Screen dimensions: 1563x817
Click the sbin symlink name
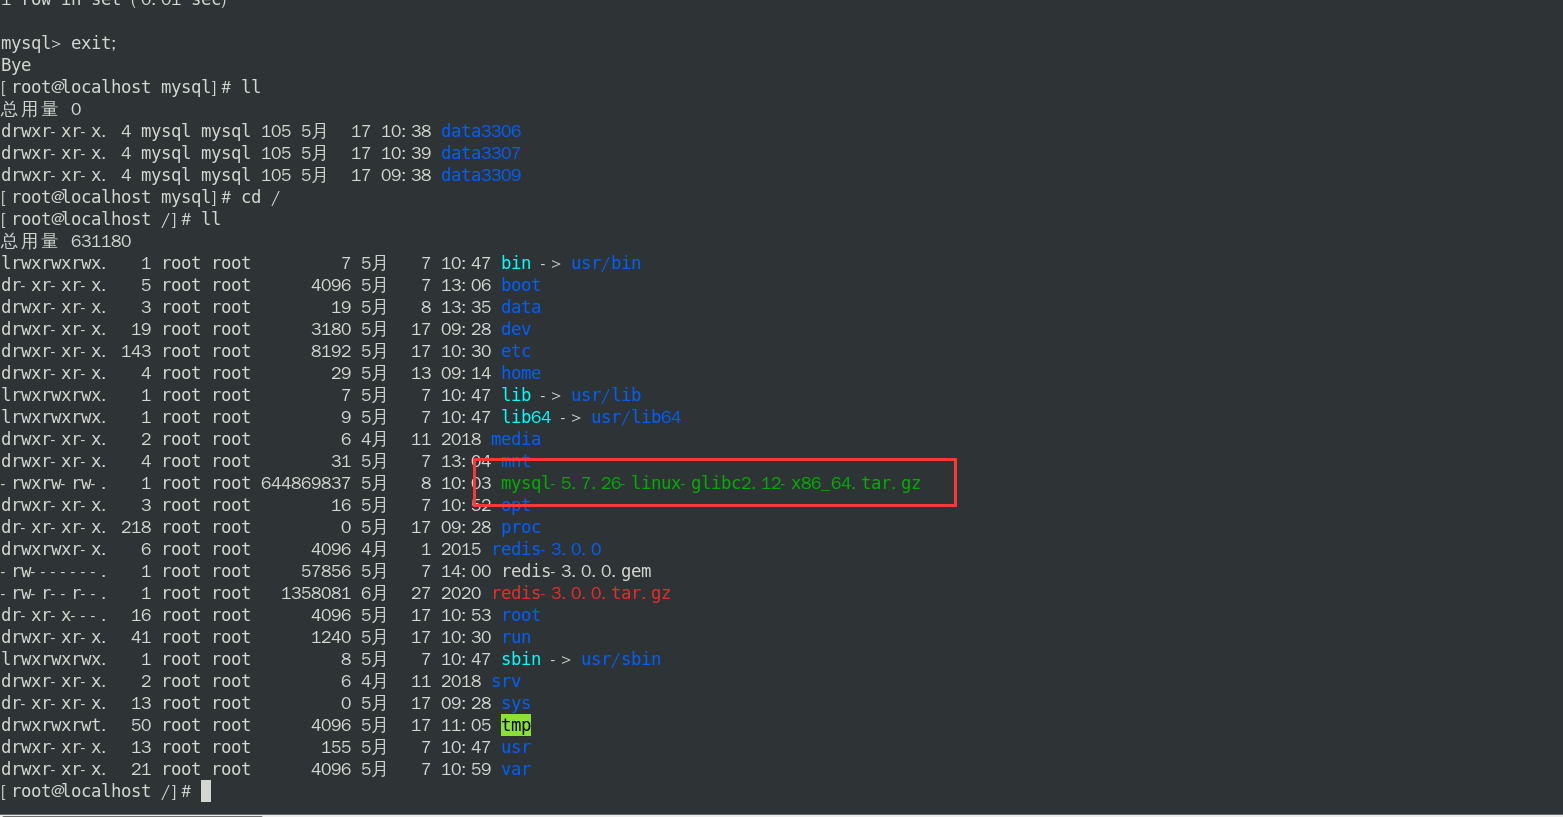tap(521, 659)
